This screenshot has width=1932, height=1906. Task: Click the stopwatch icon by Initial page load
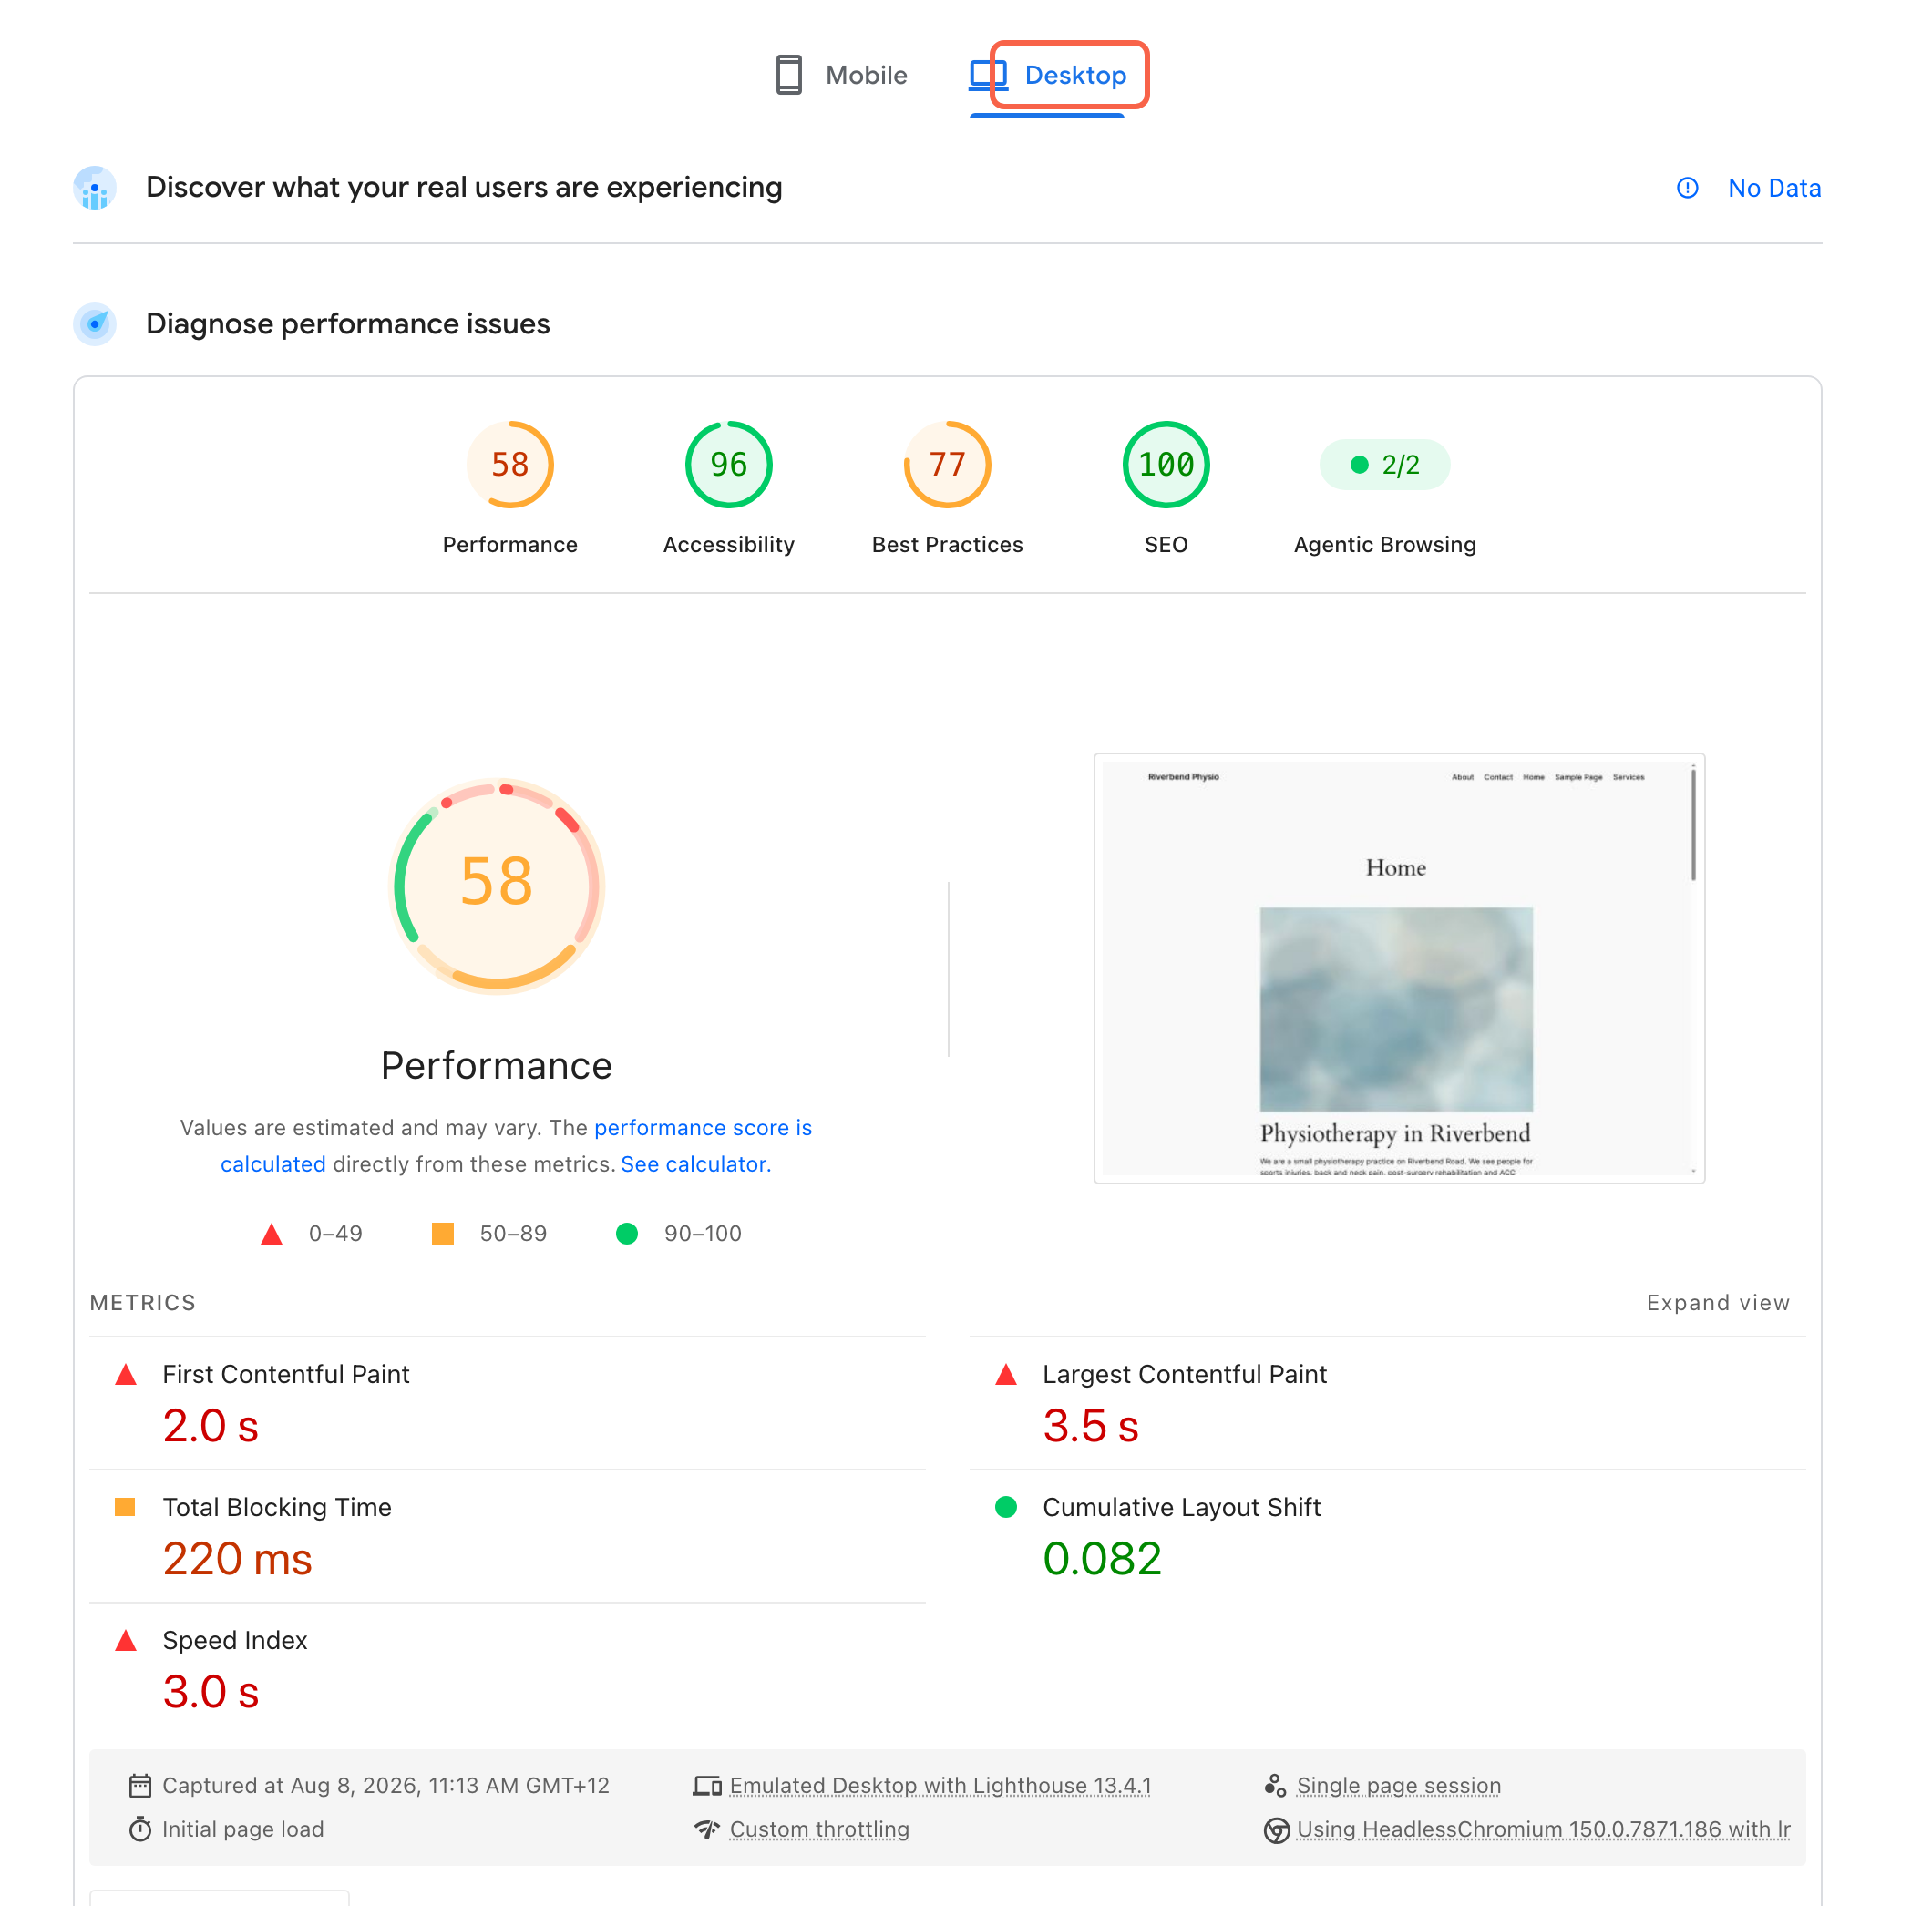click(140, 1829)
